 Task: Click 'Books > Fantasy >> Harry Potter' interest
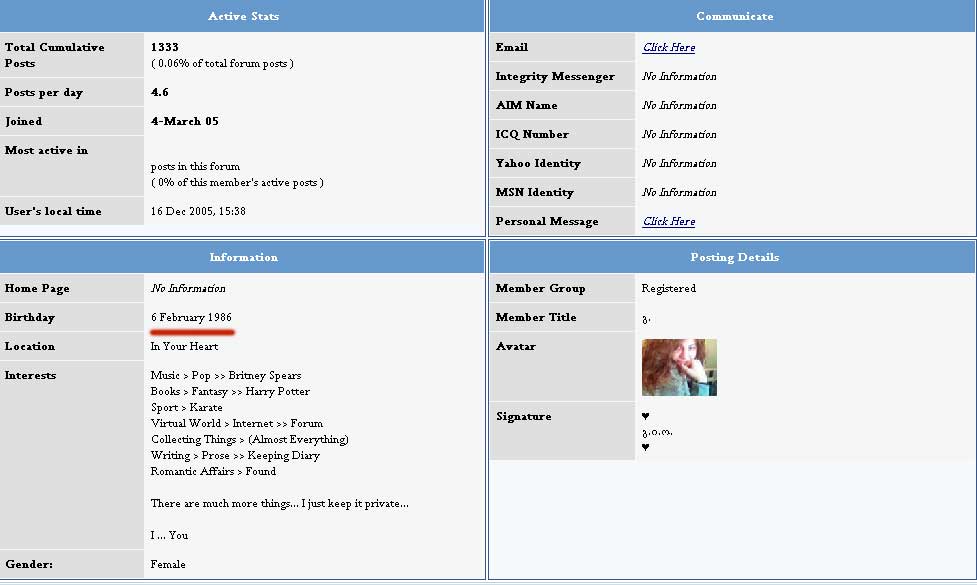[x=230, y=391]
